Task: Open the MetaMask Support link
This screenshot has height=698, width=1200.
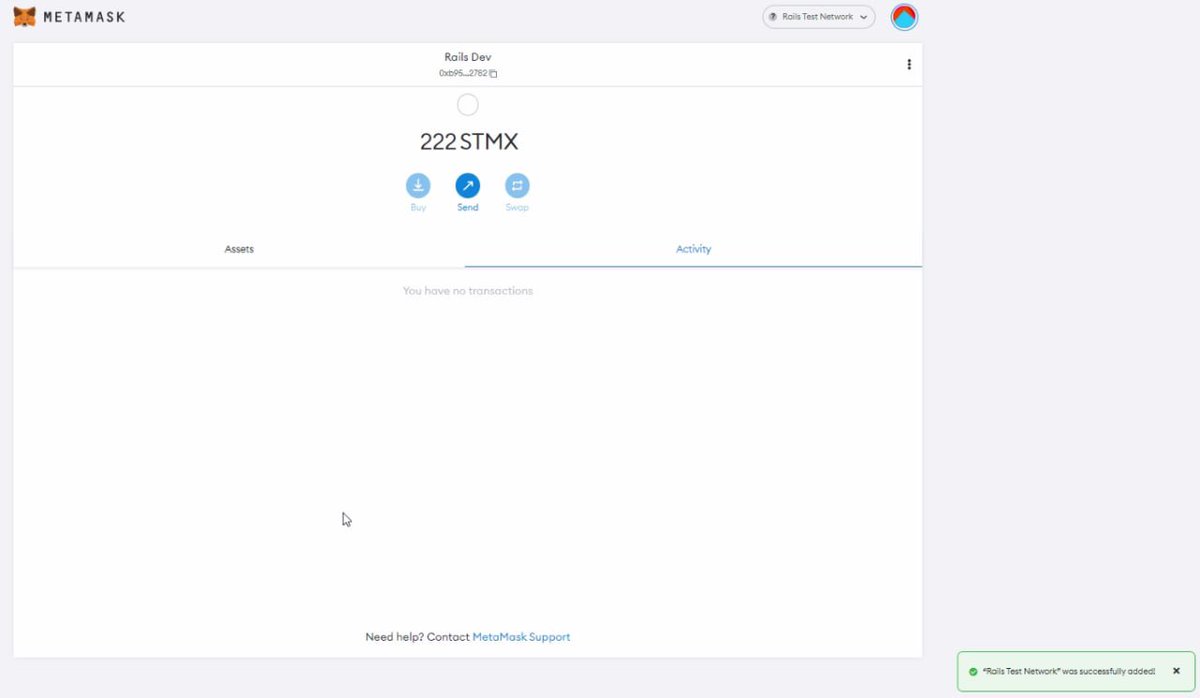Action: (521, 637)
